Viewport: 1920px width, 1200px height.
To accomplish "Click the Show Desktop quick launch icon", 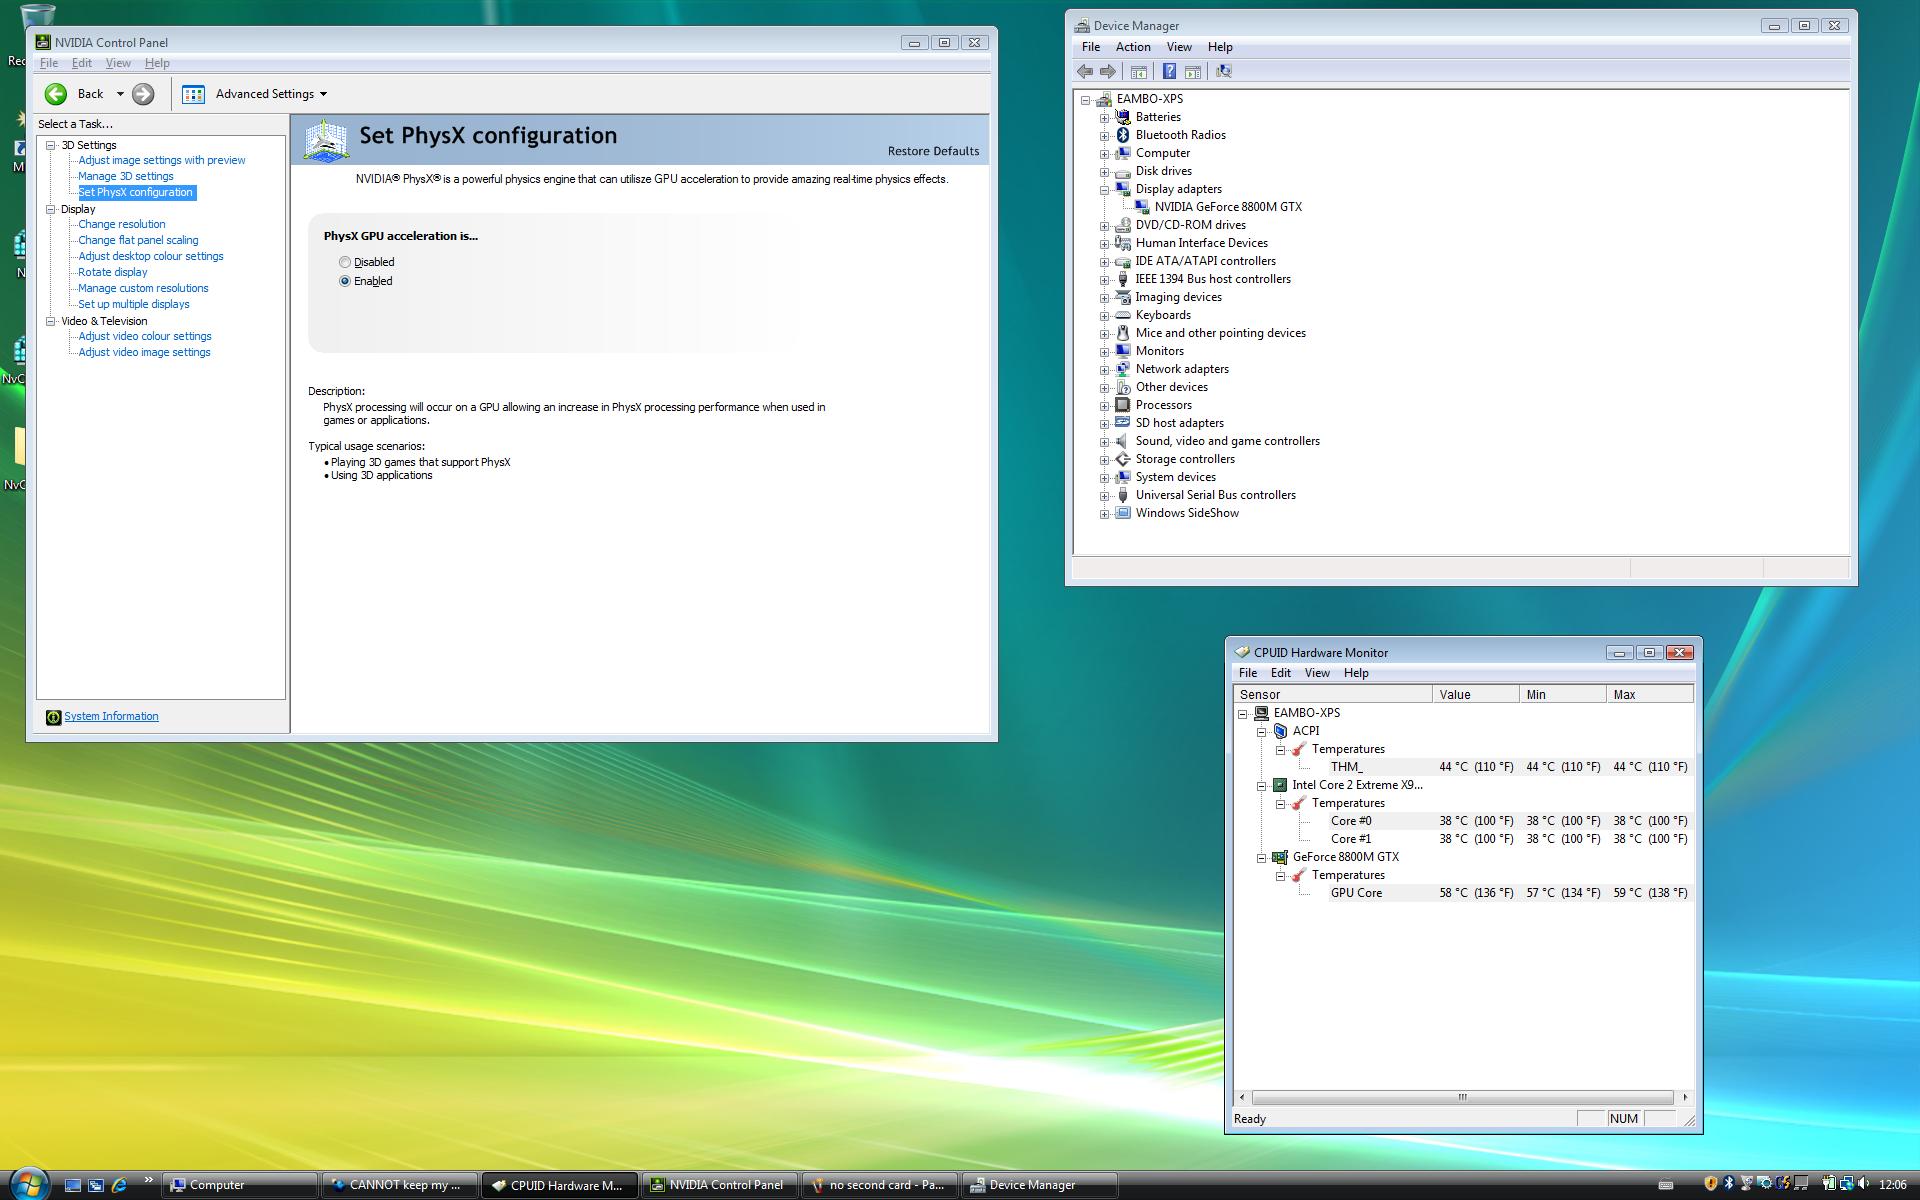I will click(72, 1185).
